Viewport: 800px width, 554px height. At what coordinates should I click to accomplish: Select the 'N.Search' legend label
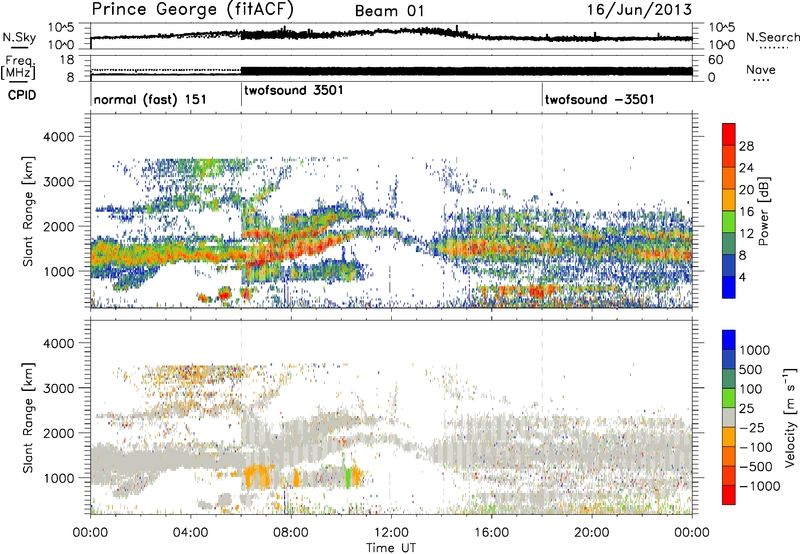pyautogui.click(x=773, y=37)
